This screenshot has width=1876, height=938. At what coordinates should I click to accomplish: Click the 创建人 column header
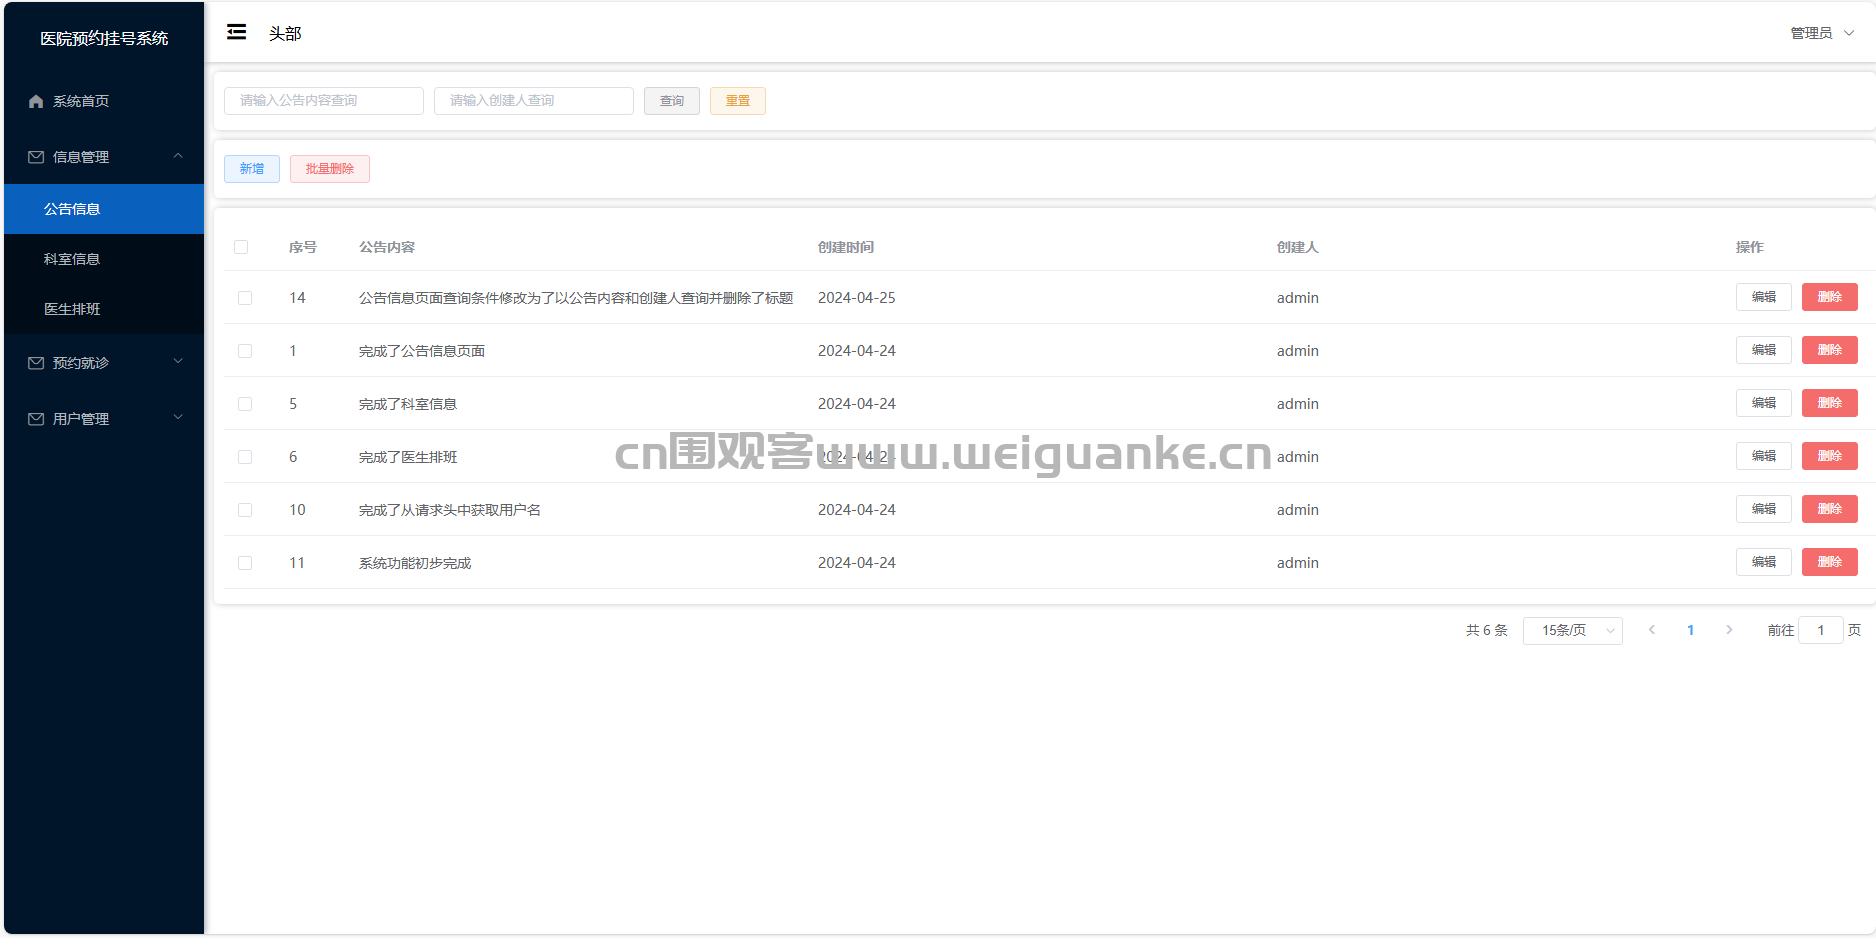click(1297, 247)
